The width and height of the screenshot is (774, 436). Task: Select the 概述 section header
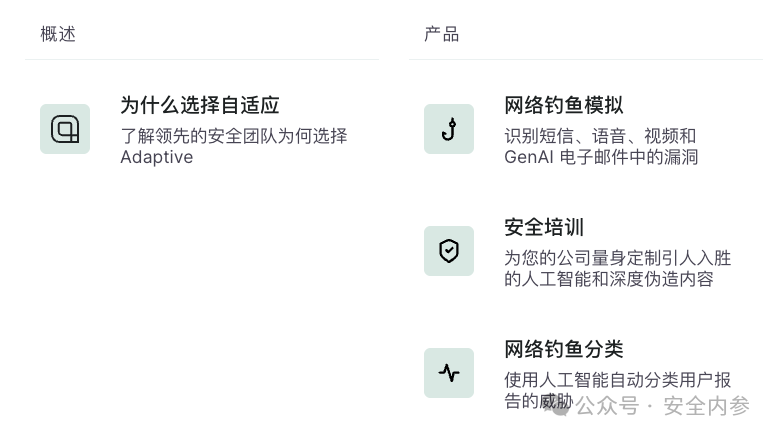click(58, 34)
